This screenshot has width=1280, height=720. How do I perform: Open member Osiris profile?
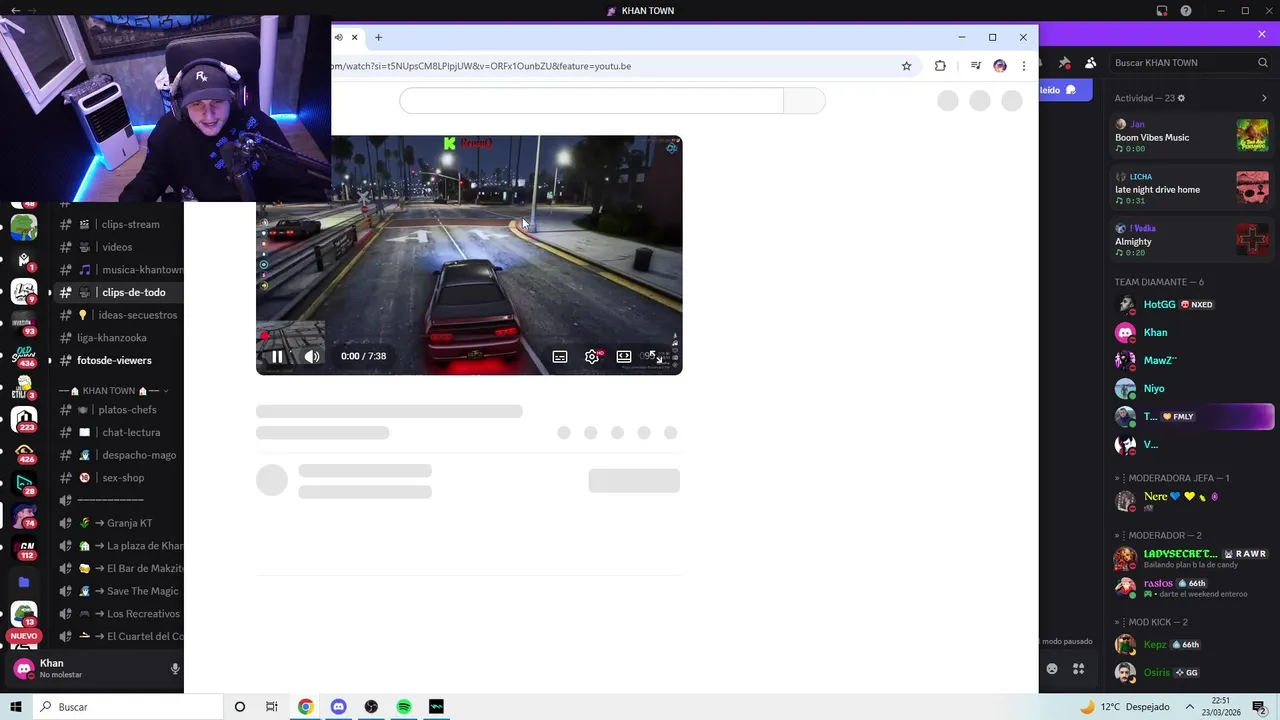1192,672
